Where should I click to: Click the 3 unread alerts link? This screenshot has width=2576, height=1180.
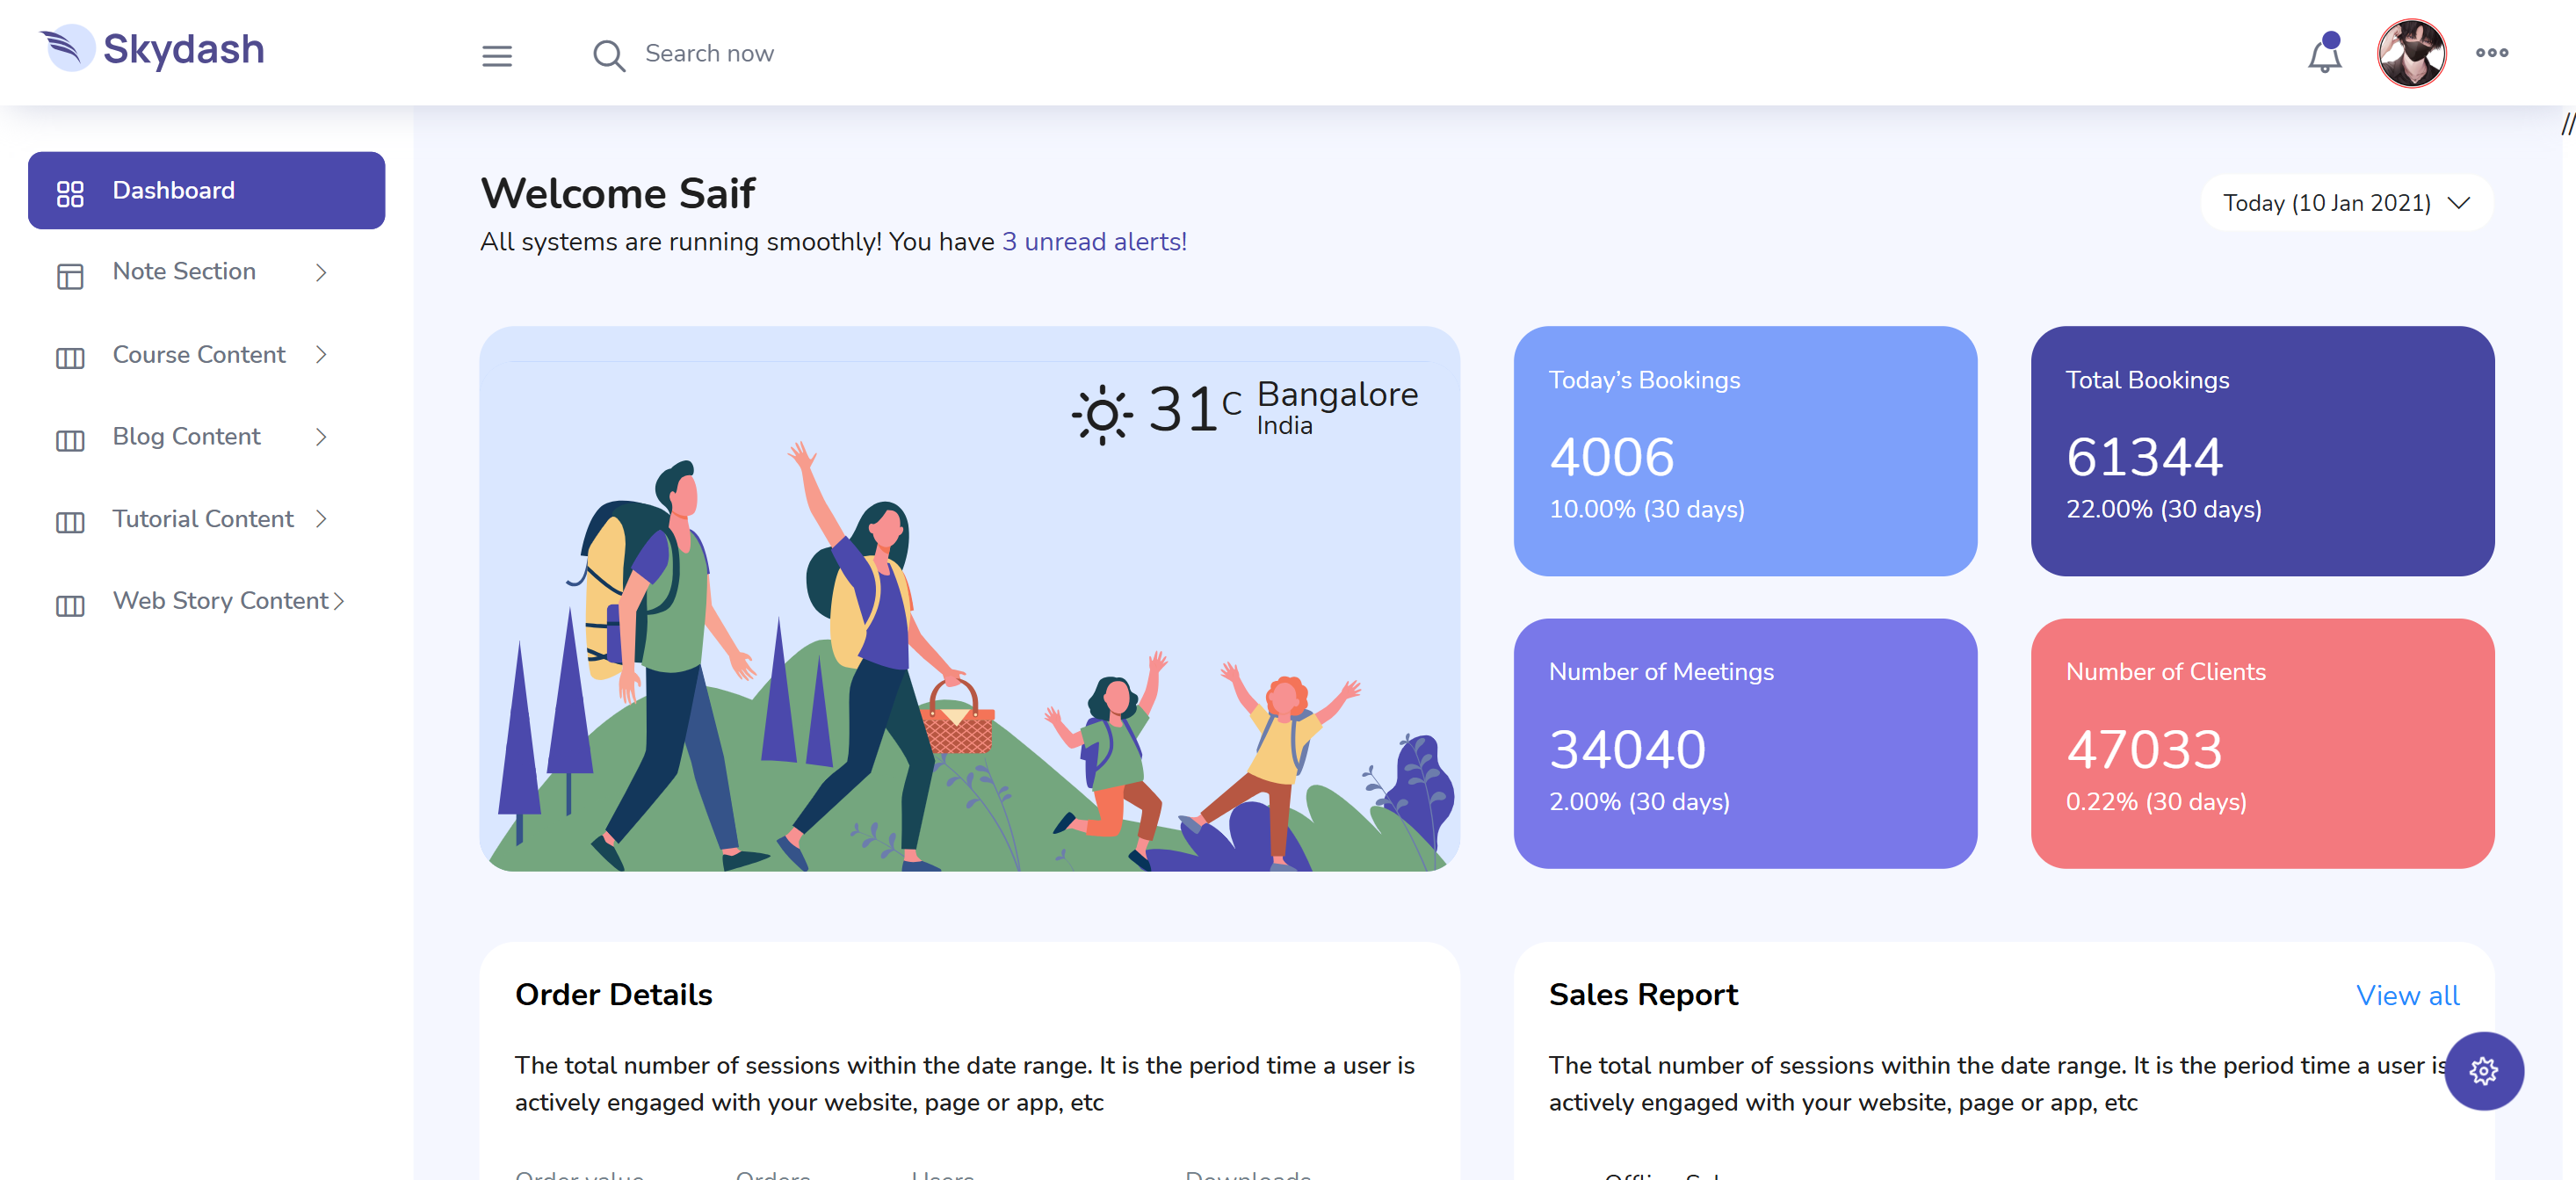click(x=1094, y=242)
